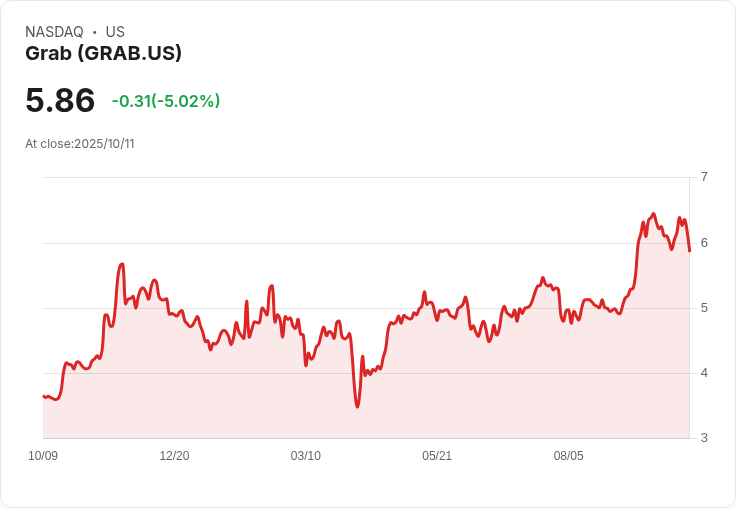Select the 08/05 date on the axis

(x=568, y=456)
